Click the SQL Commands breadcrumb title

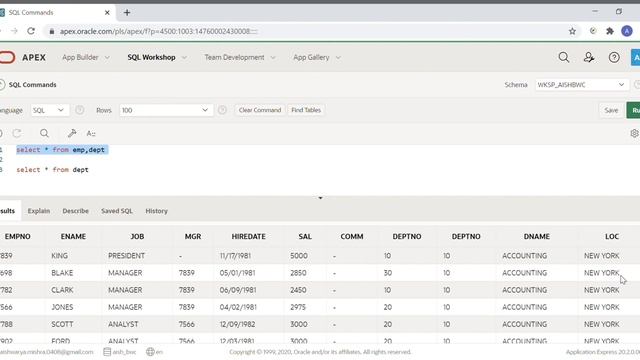click(33, 84)
